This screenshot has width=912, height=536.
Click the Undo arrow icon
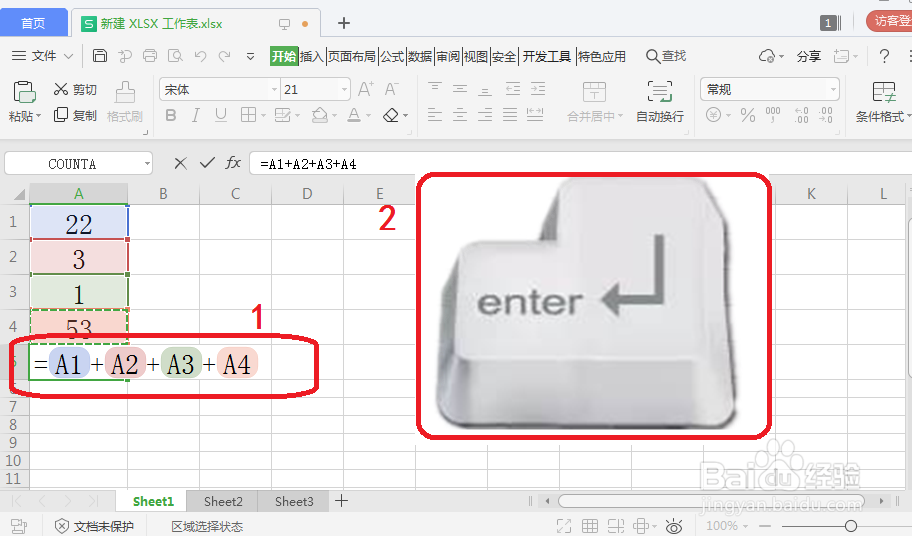[x=201, y=56]
